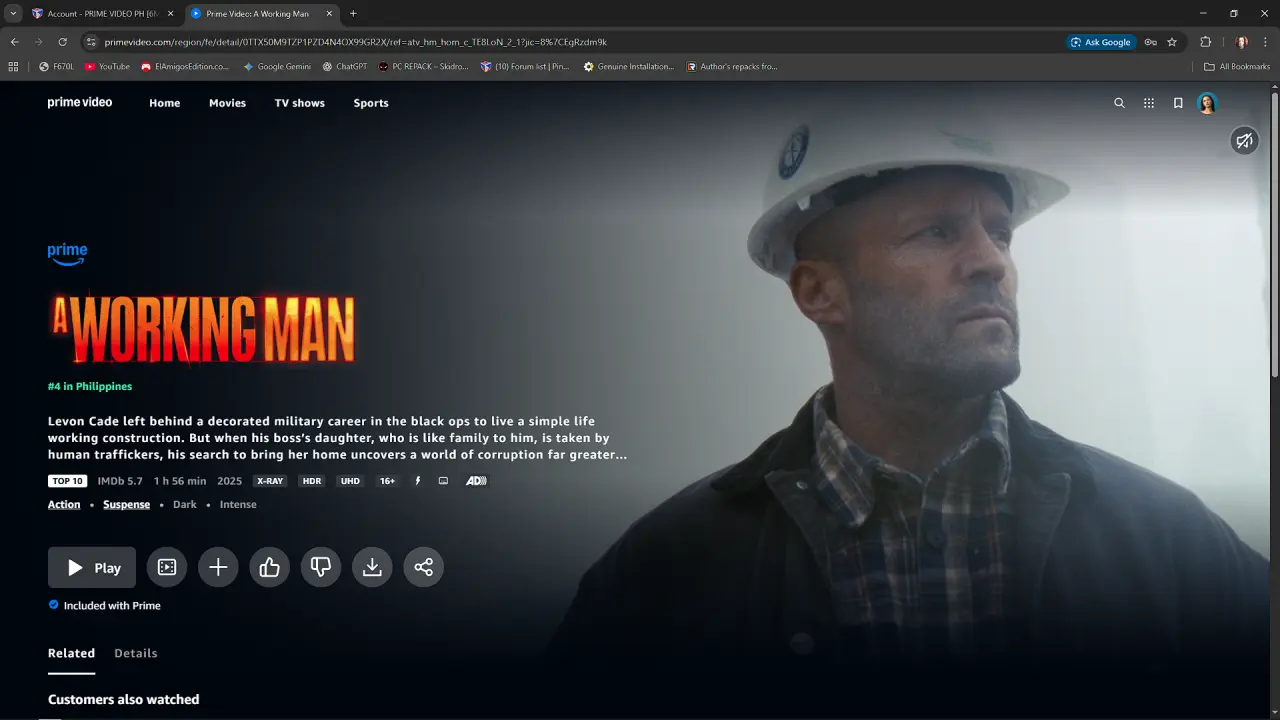Open the apps grid icon in header
The image size is (1280, 720).
point(1149,103)
